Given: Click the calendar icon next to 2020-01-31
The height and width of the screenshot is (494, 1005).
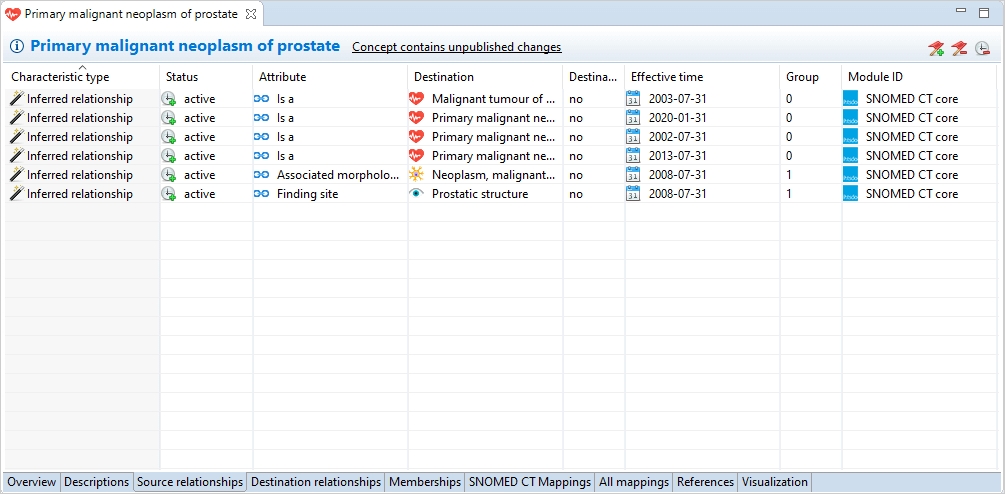Looking at the screenshot, I should [633, 118].
